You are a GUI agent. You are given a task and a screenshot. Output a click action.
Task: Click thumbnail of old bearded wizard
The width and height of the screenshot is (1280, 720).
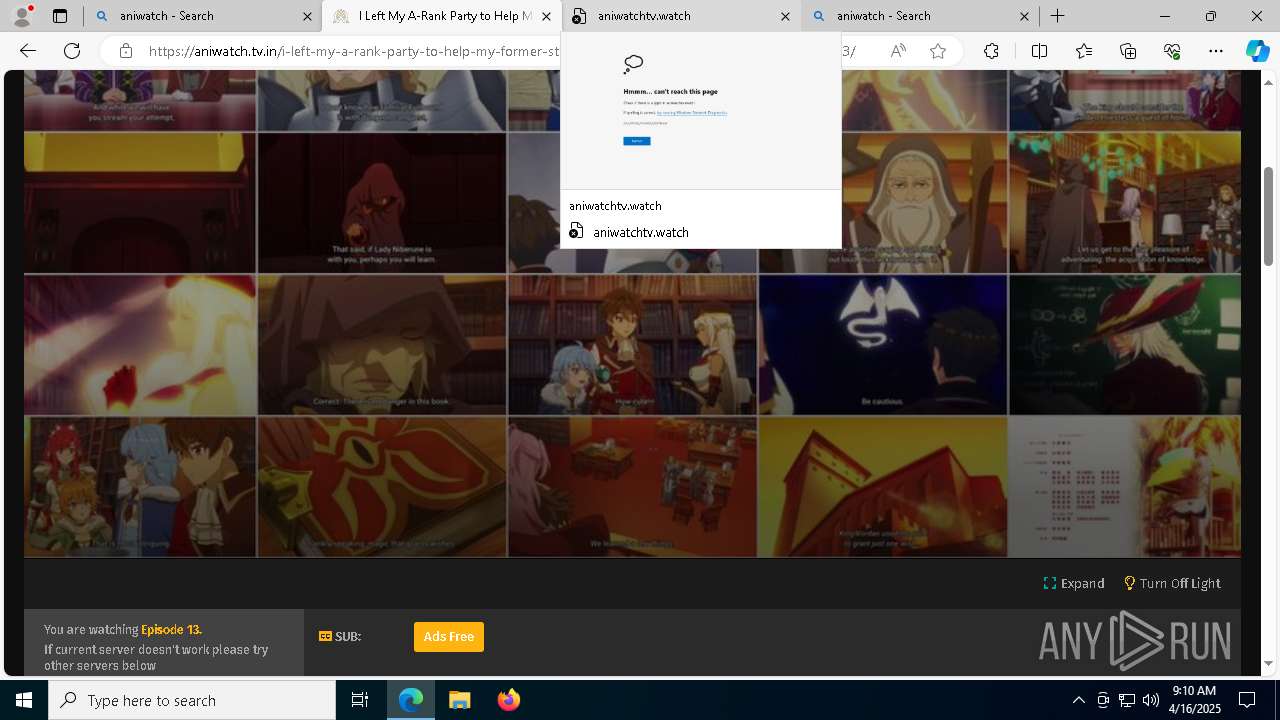coord(883,203)
